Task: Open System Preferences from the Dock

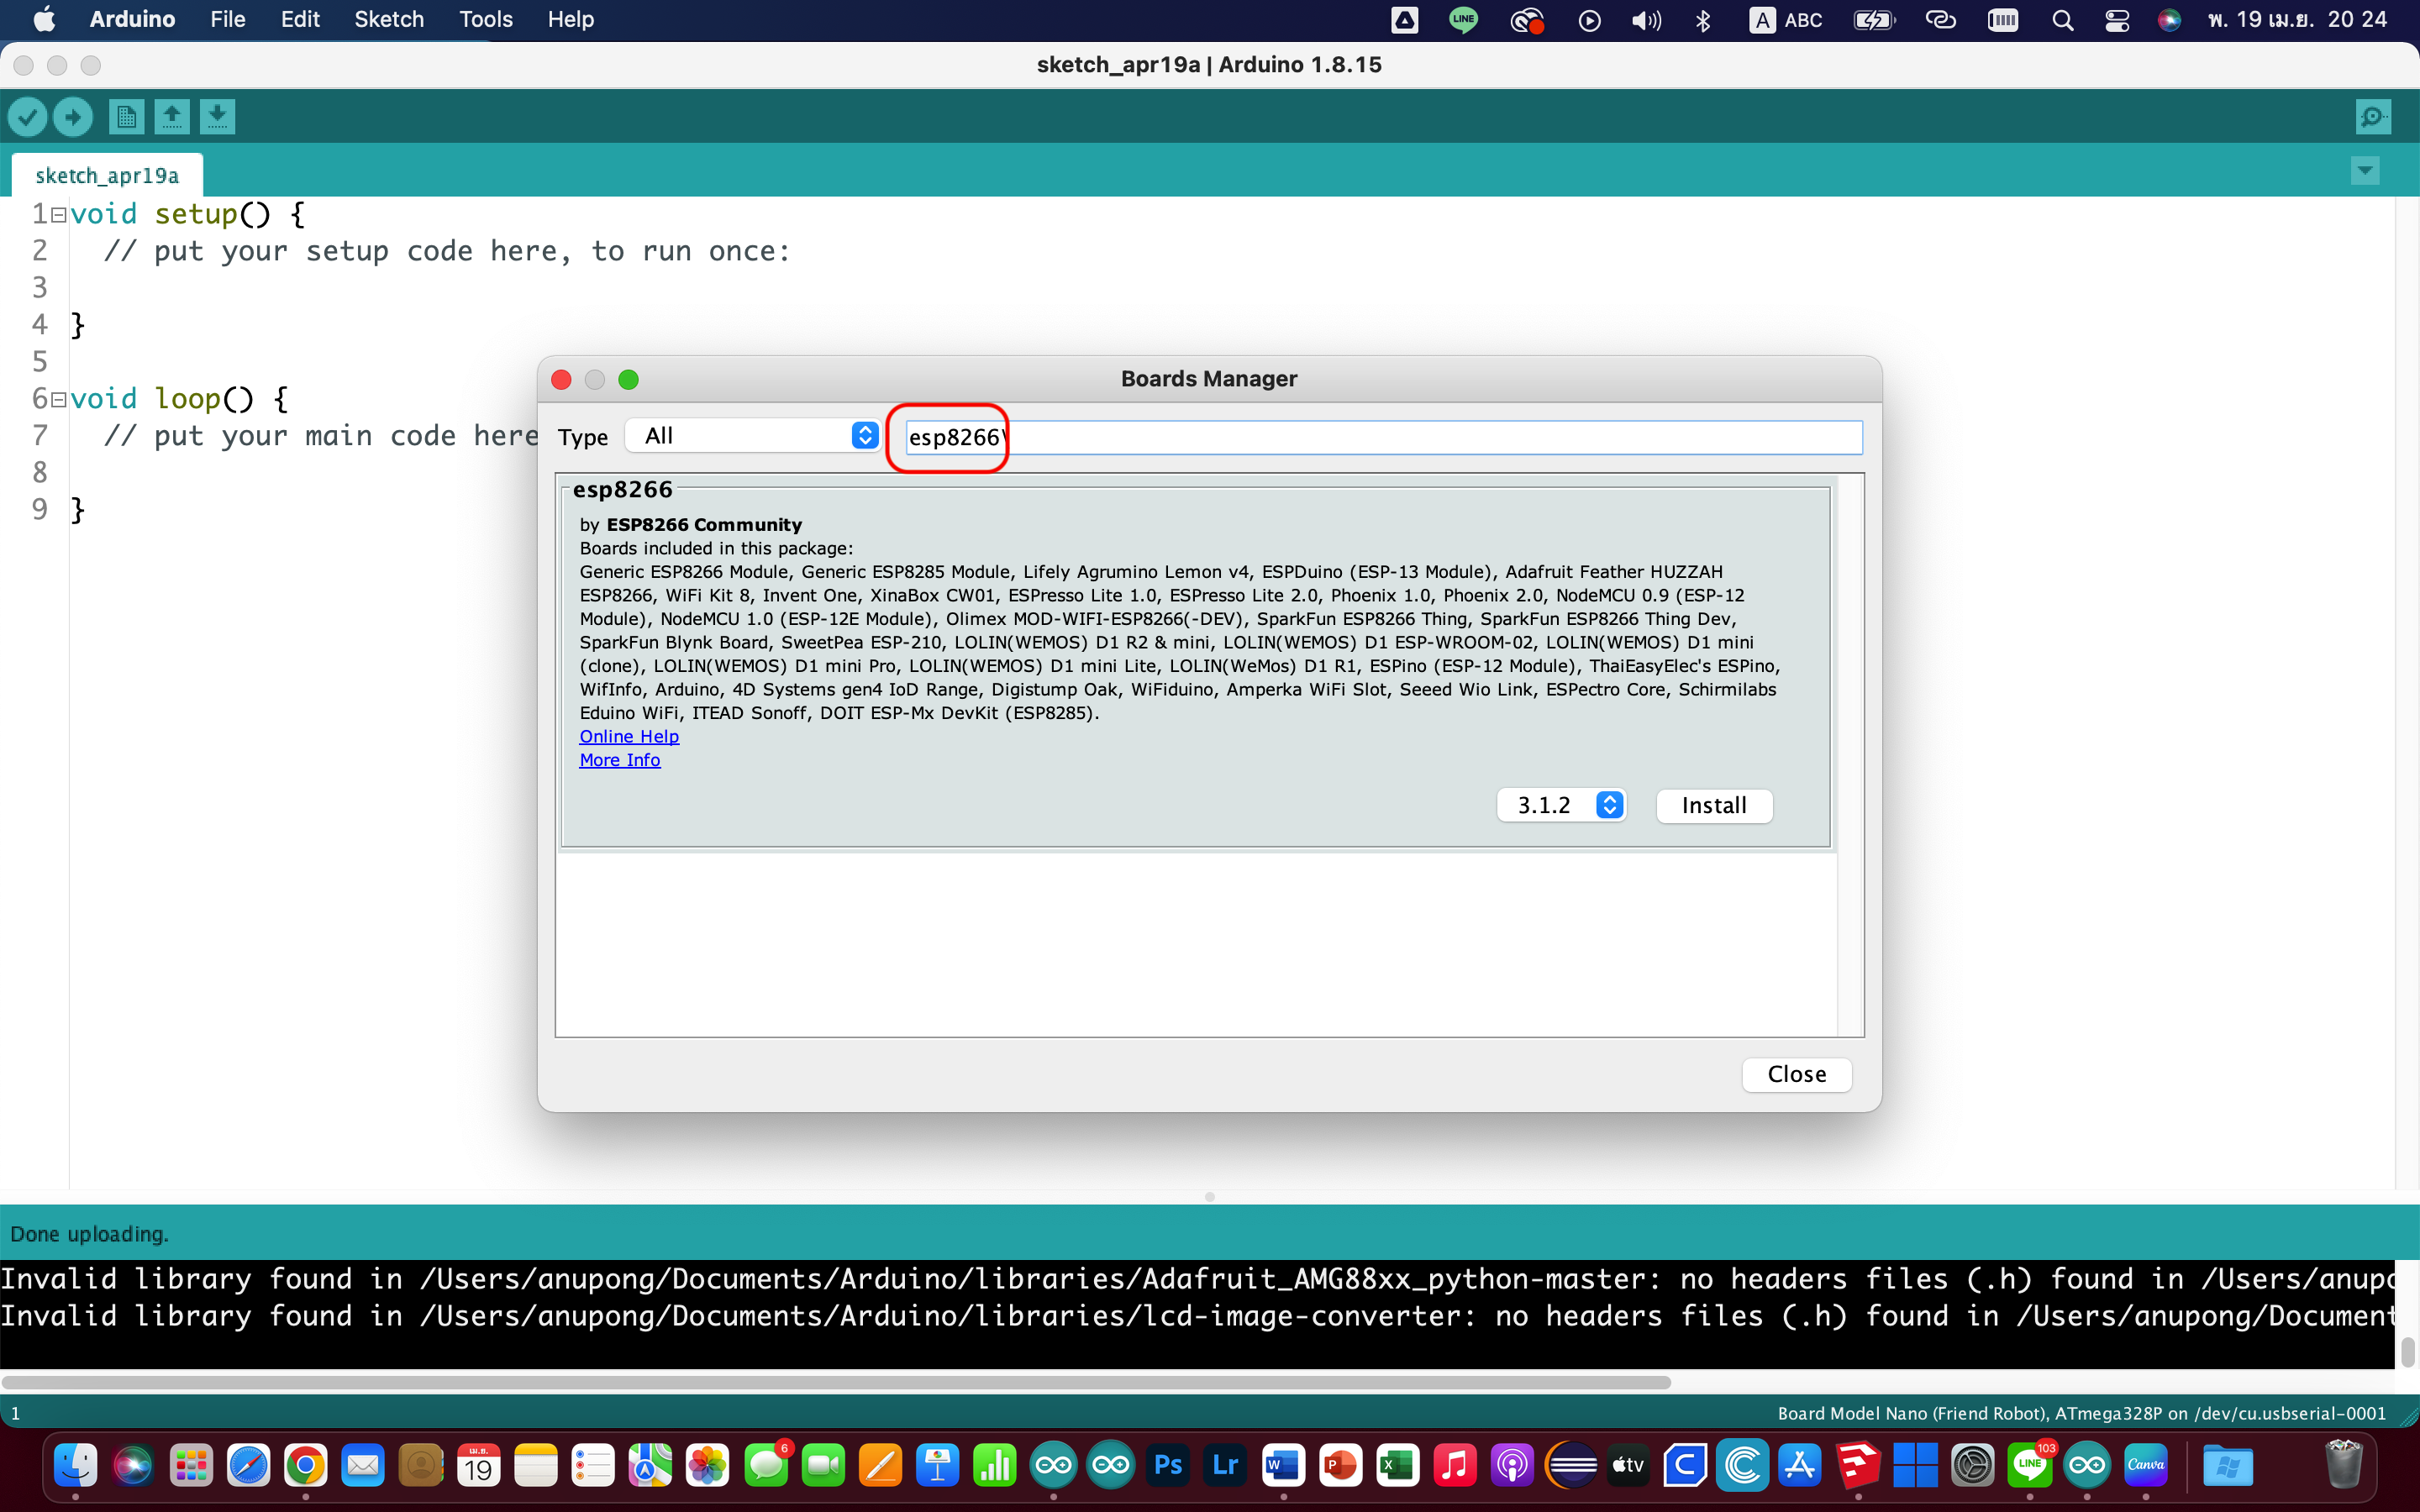Action: pyautogui.click(x=1973, y=1466)
